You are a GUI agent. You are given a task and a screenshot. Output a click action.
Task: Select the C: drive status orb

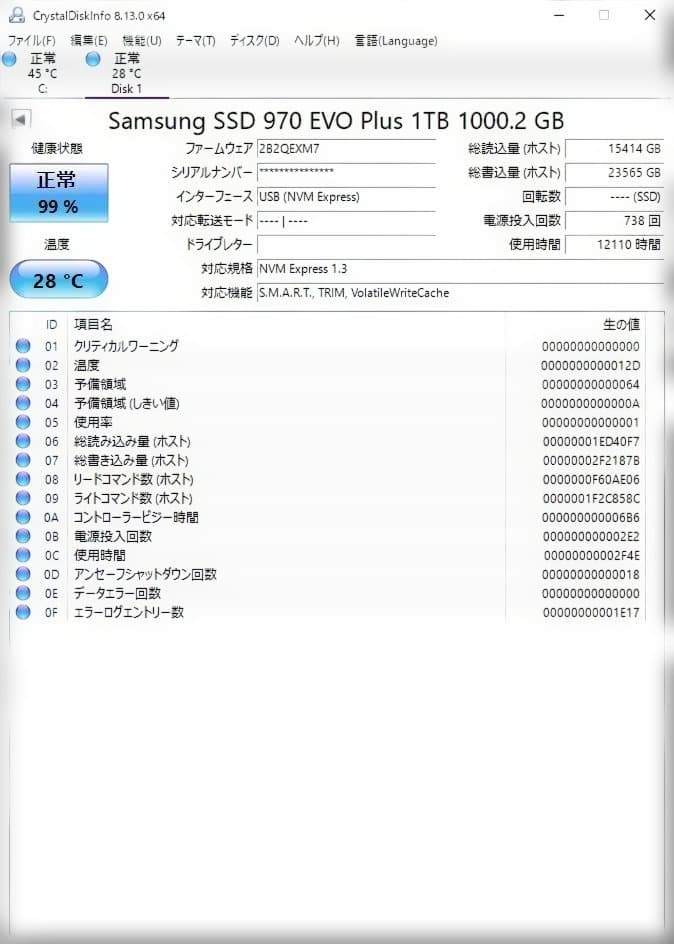(x=9, y=59)
